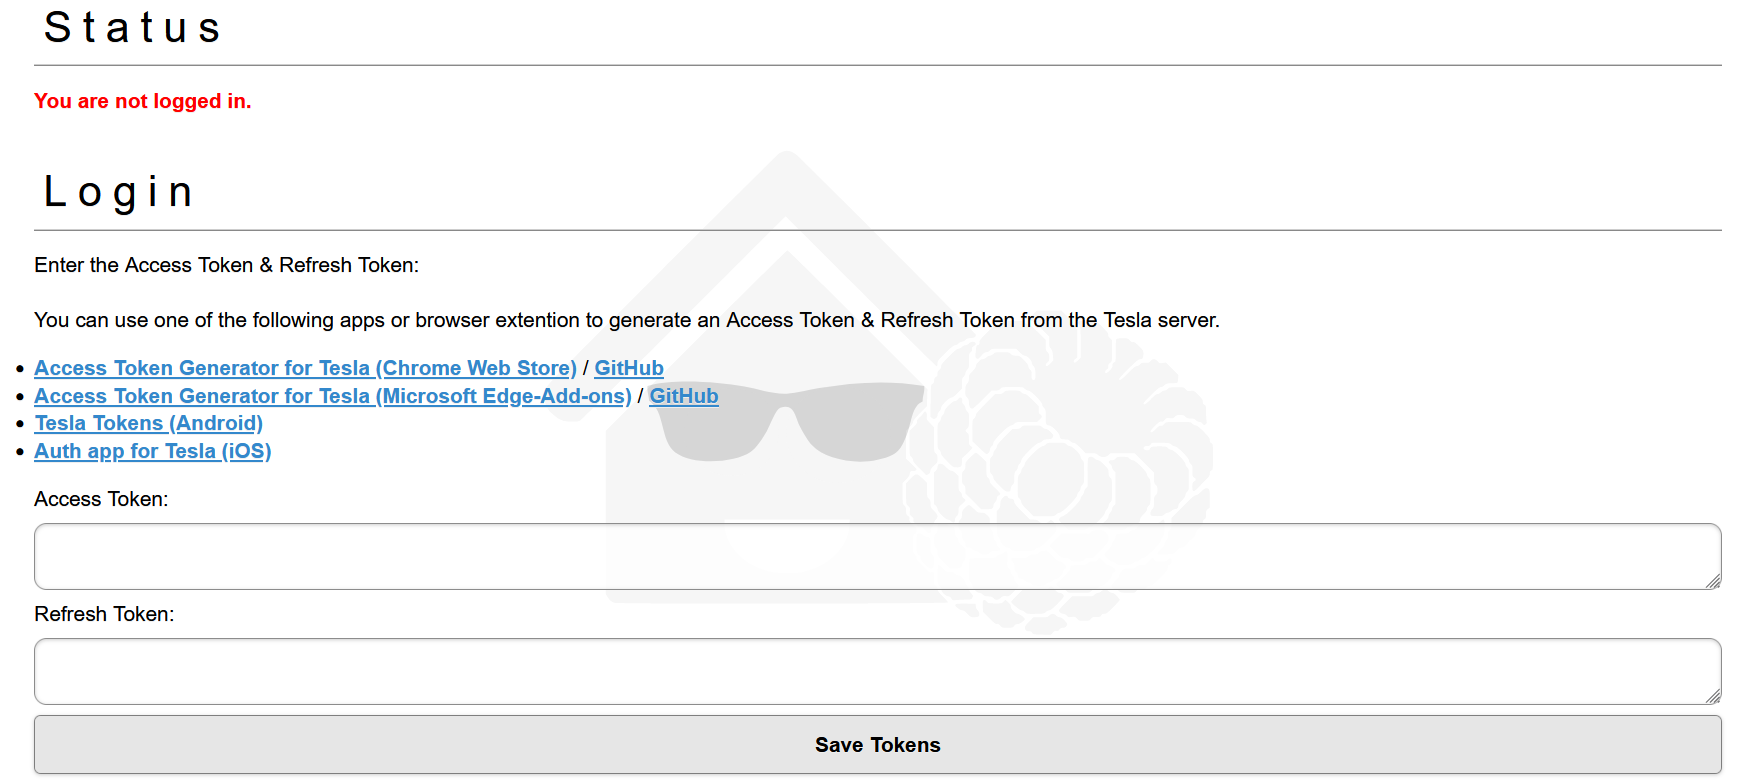Click the "Enter the Access Token & Refresh Token" text

pyautogui.click(x=226, y=265)
